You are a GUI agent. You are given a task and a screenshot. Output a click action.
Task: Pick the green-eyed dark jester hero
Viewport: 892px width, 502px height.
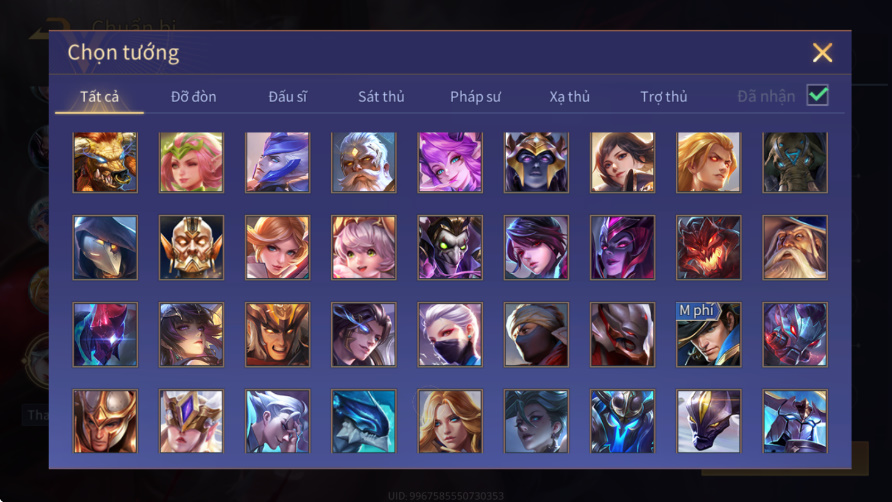[450, 248]
